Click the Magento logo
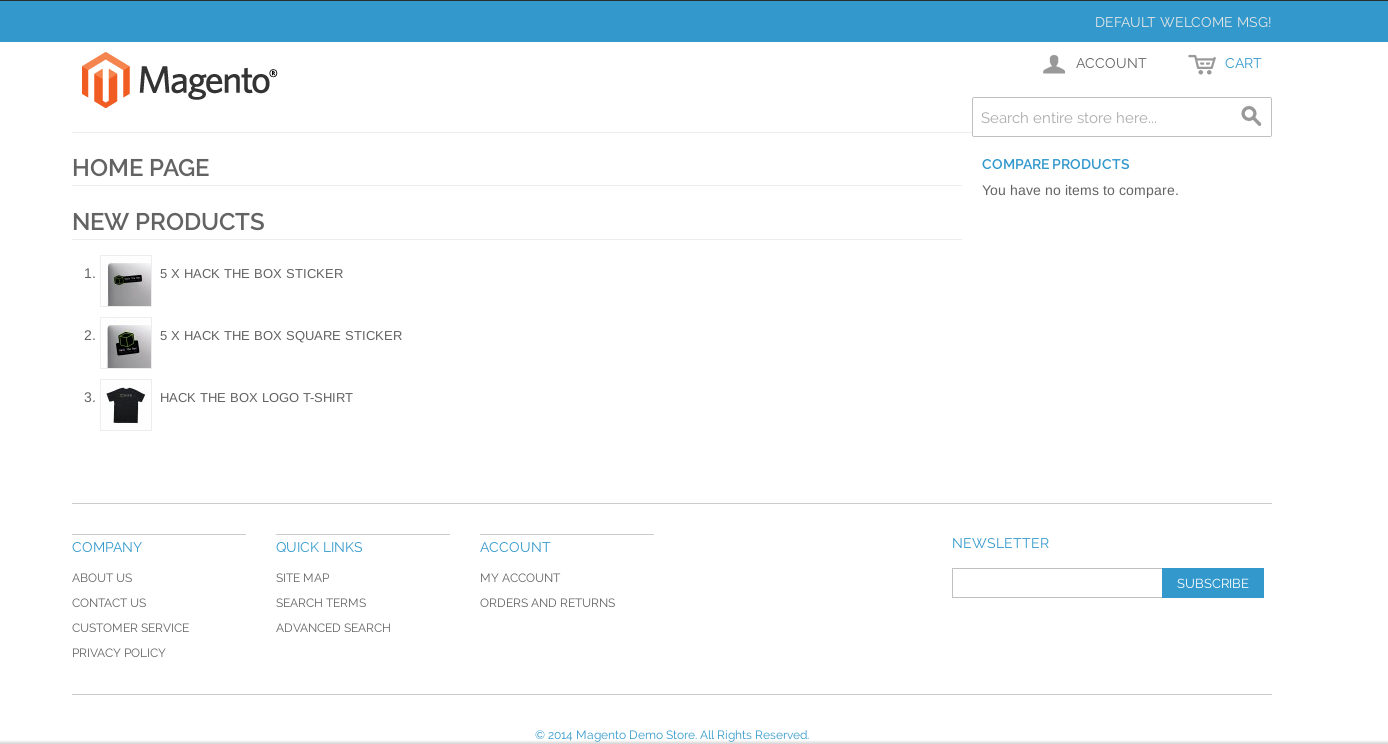 [x=179, y=80]
